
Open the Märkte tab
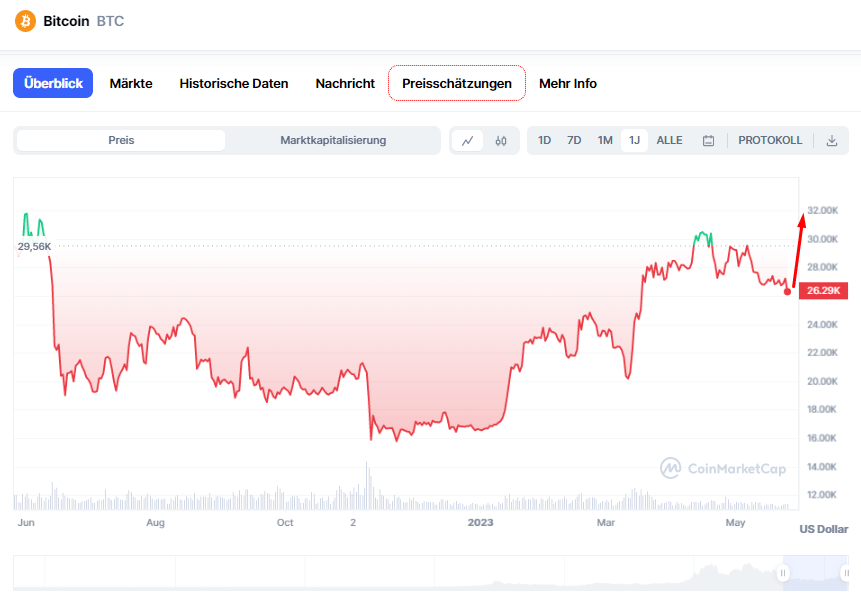pyautogui.click(x=131, y=83)
